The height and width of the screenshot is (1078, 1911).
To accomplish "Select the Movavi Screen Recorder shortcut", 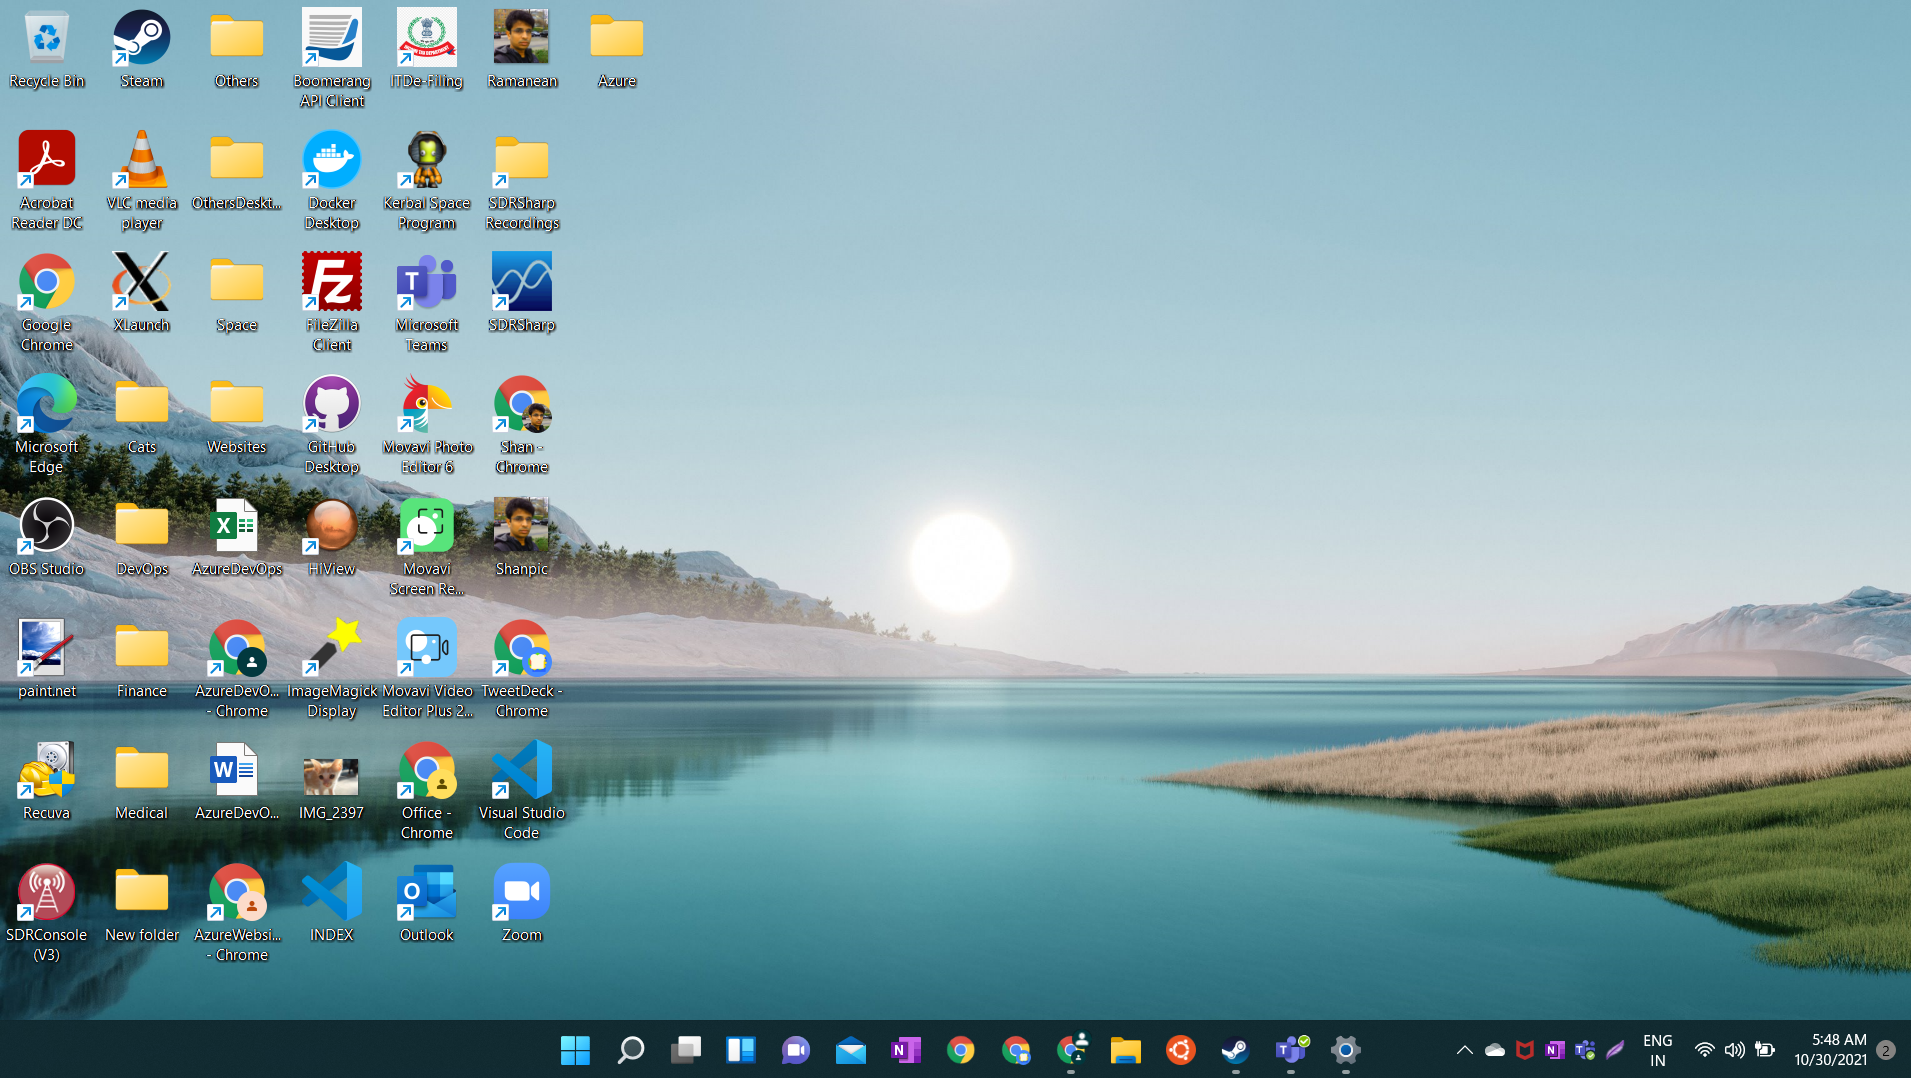I will coord(427,547).
